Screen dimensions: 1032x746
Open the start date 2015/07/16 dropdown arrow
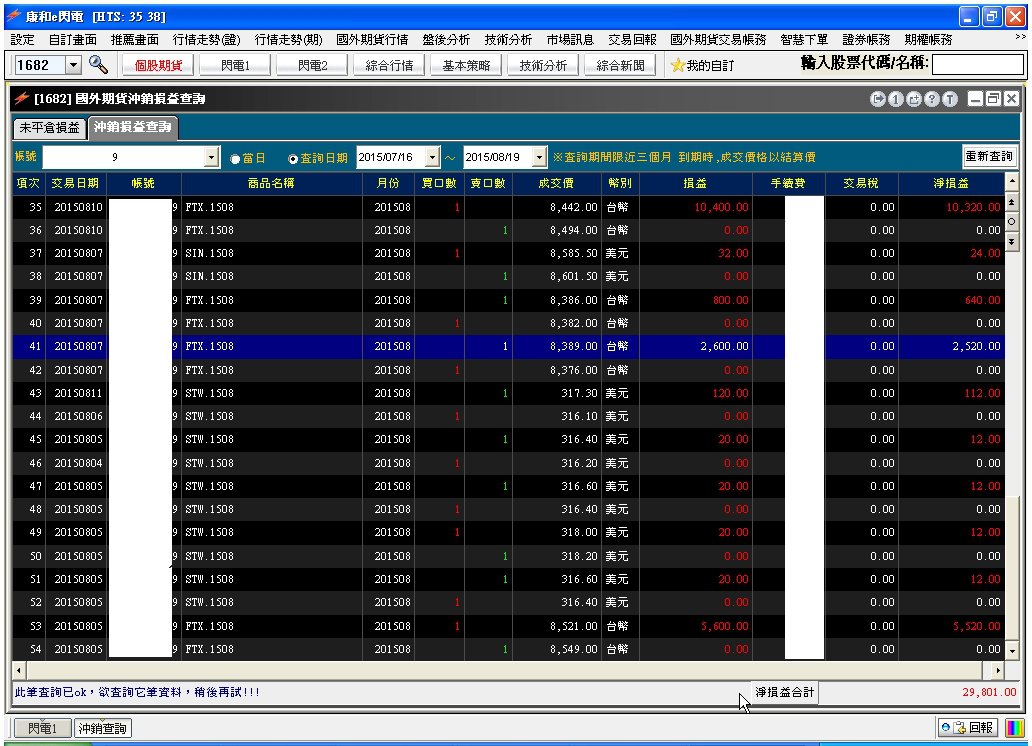(x=432, y=157)
